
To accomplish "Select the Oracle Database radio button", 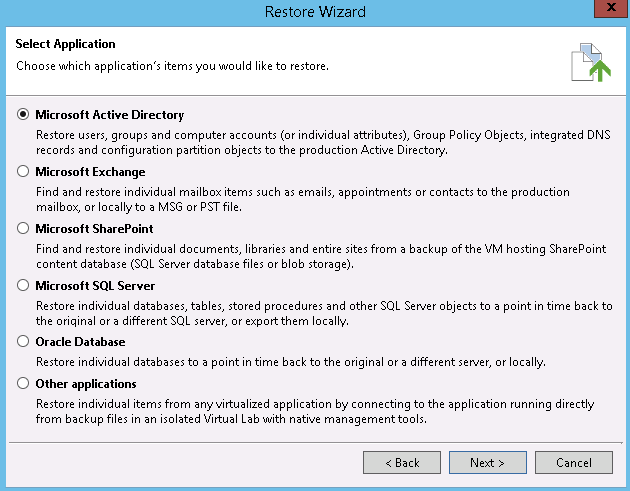I will pos(23,342).
